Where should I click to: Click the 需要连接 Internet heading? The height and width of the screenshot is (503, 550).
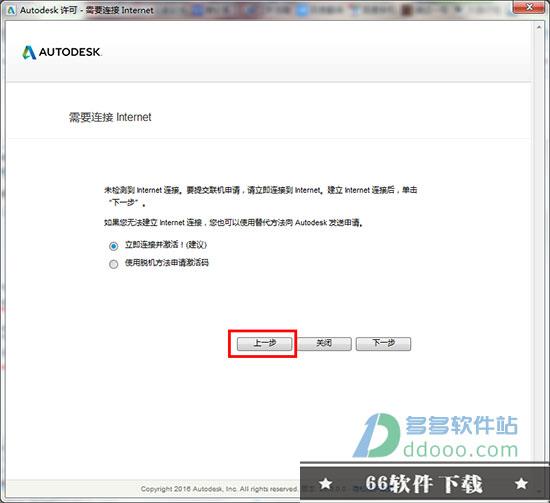[x=110, y=117]
